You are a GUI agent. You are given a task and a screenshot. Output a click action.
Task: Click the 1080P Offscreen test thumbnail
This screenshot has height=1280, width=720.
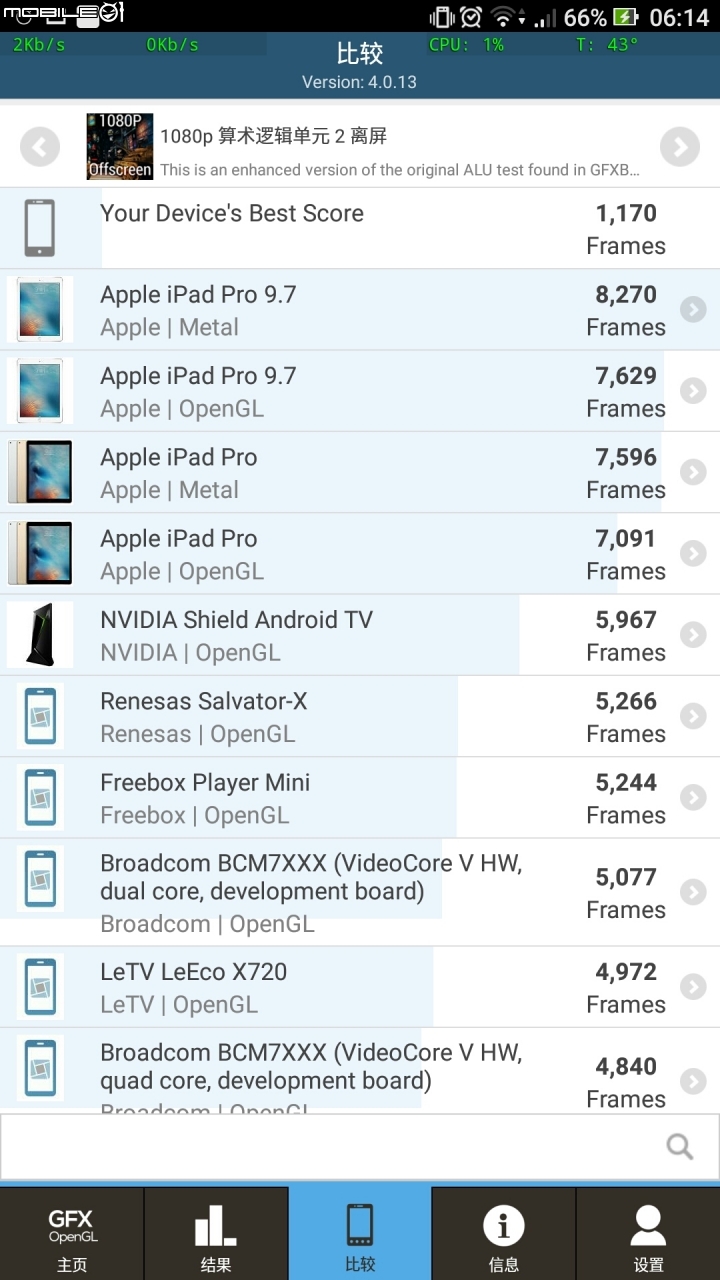[x=120, y=147]
